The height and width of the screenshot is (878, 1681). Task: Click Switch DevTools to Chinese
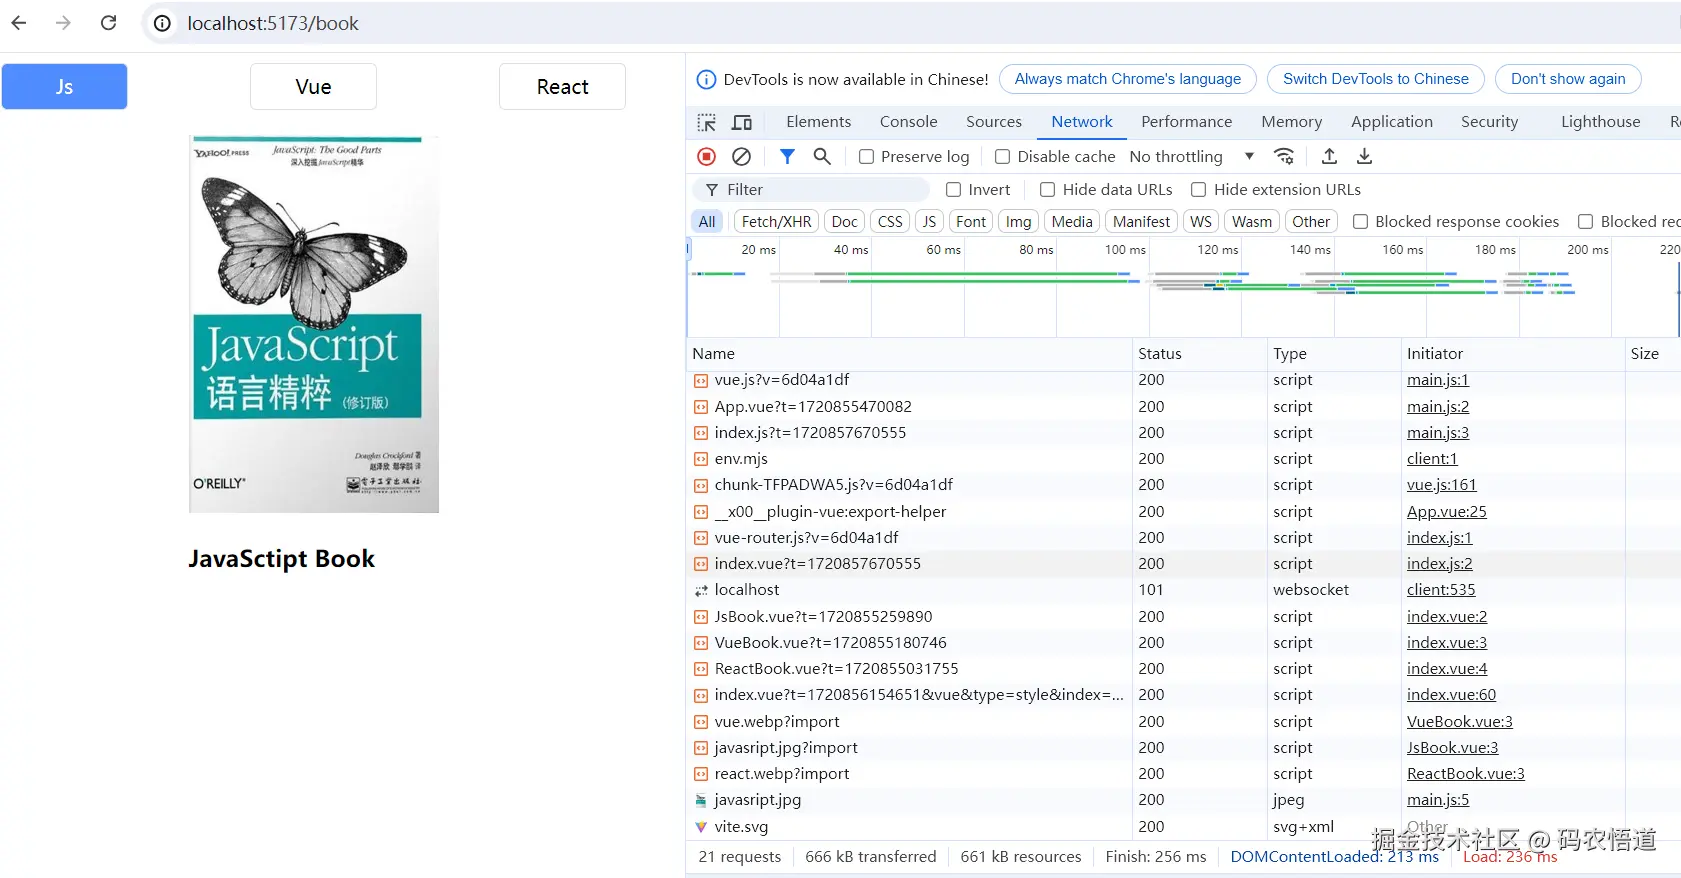point(1376,79)
